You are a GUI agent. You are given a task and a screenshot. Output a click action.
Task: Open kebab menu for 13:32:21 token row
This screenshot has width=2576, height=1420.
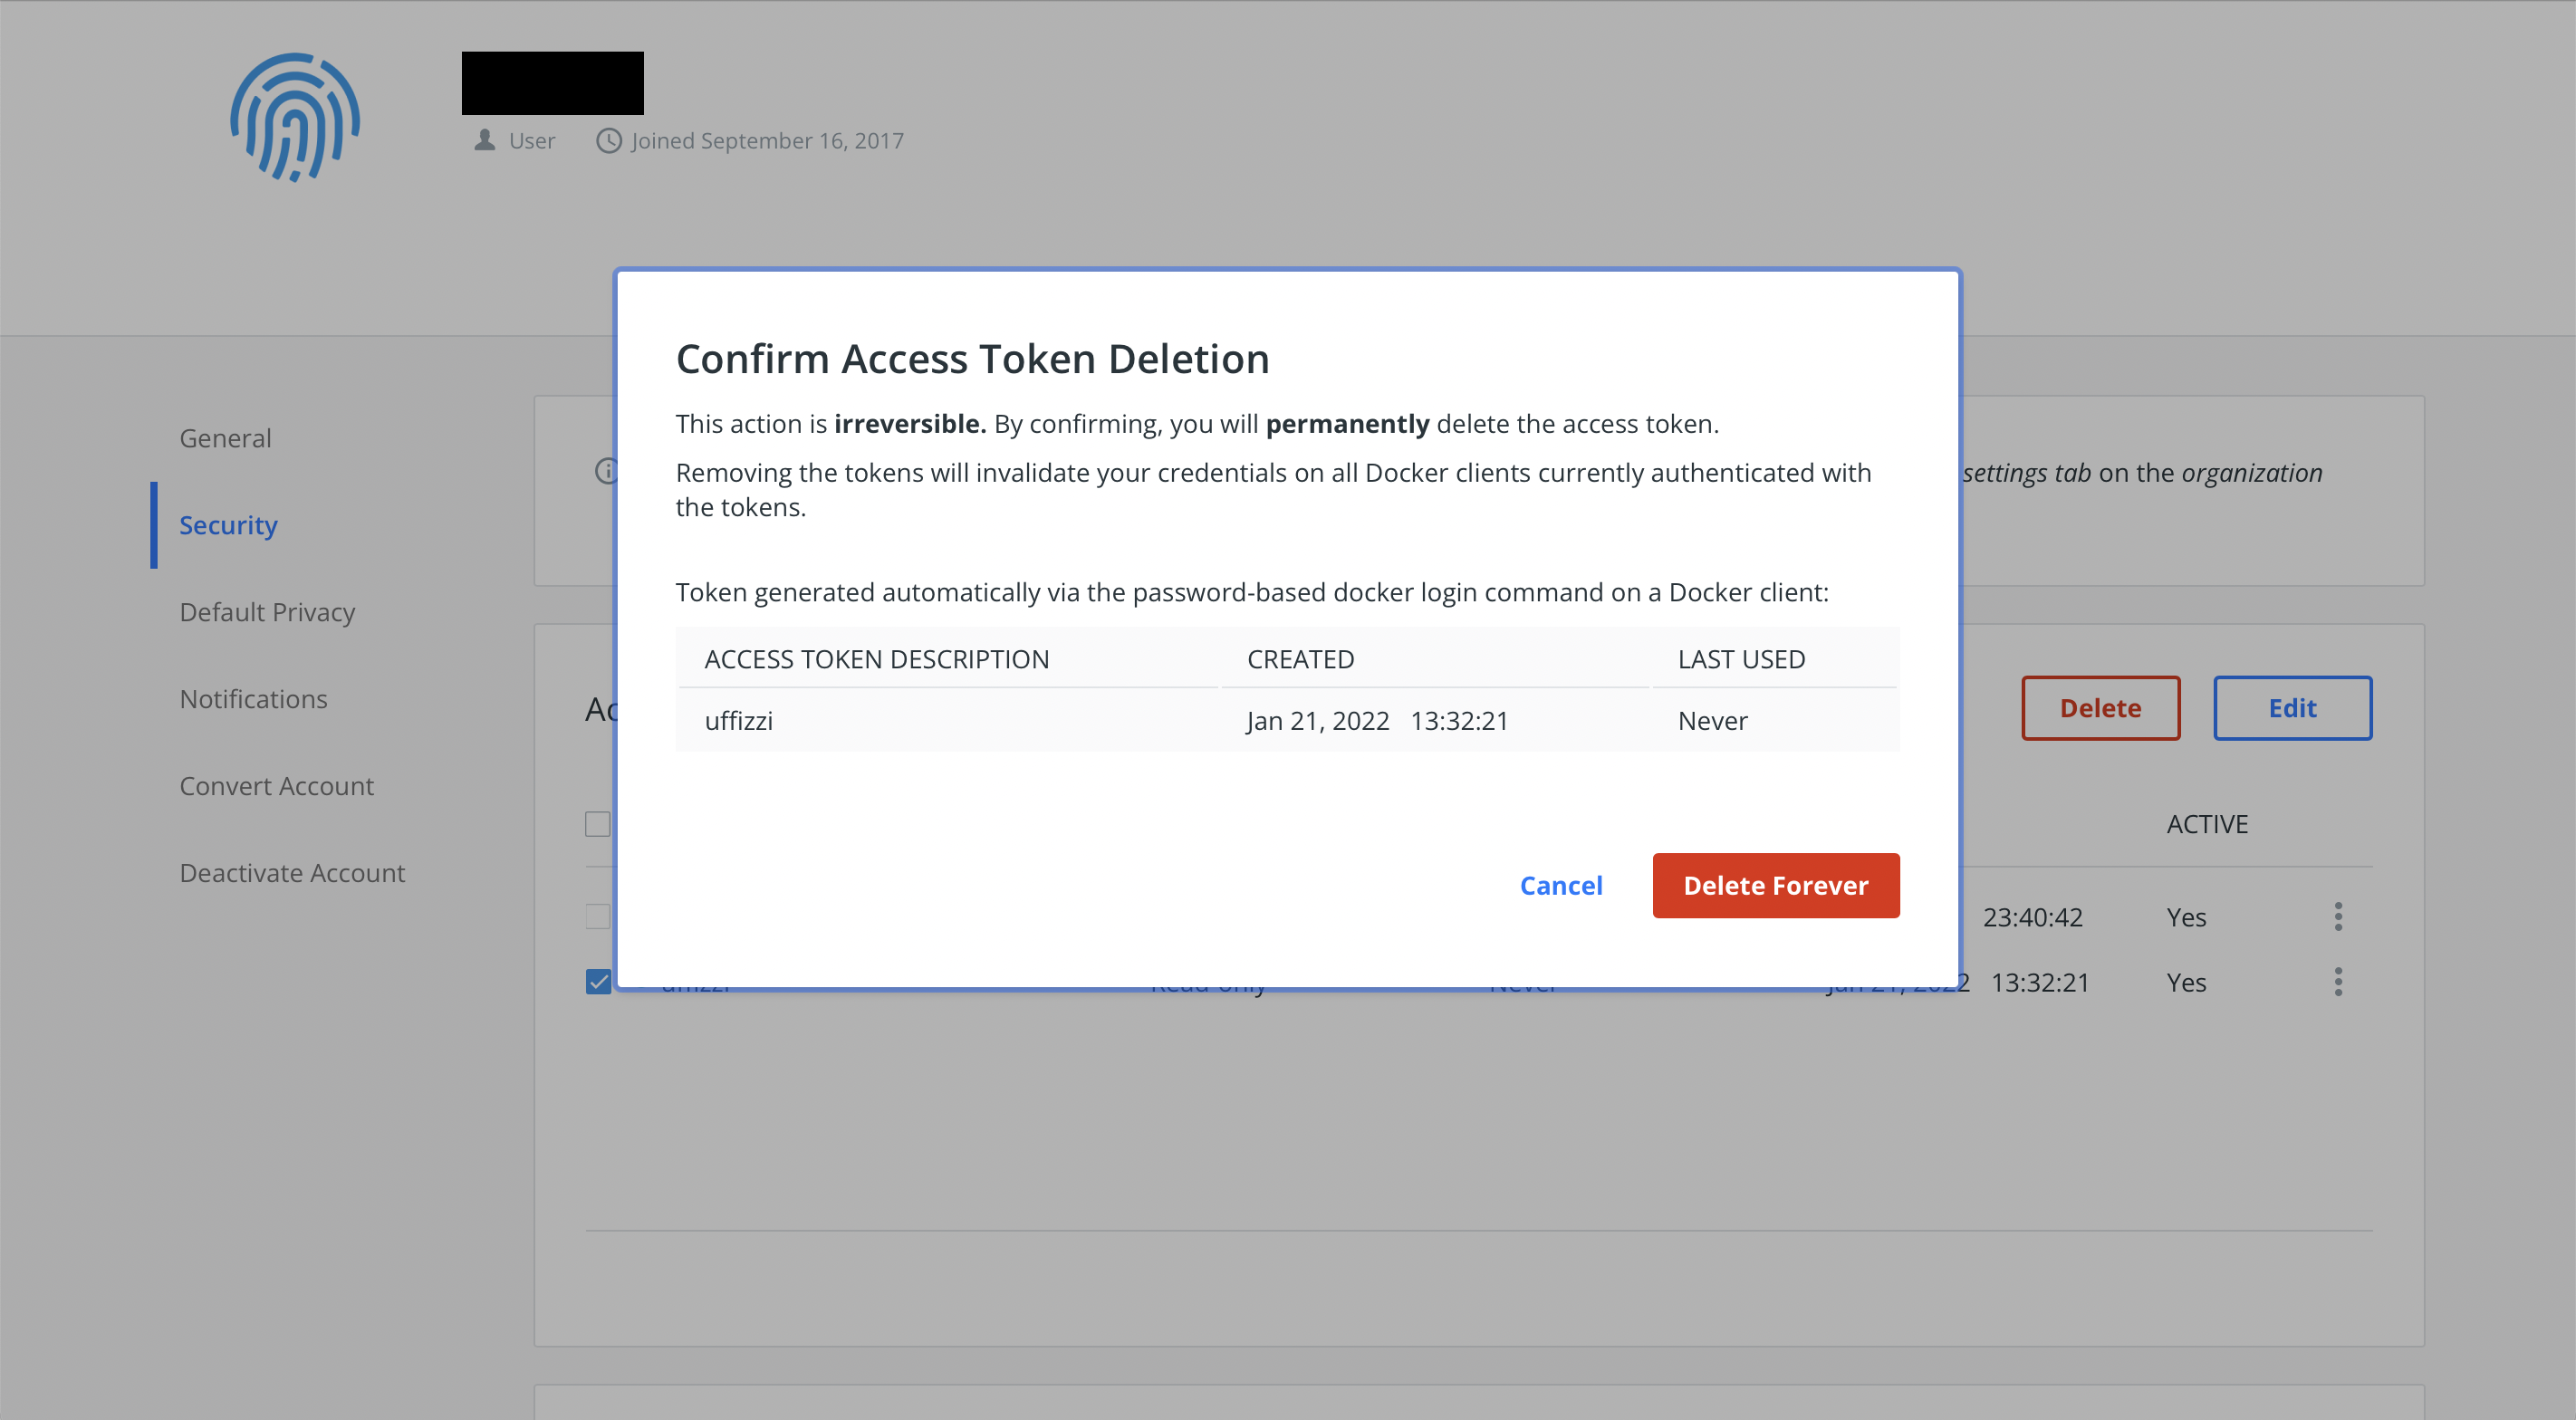point(2337,982)
